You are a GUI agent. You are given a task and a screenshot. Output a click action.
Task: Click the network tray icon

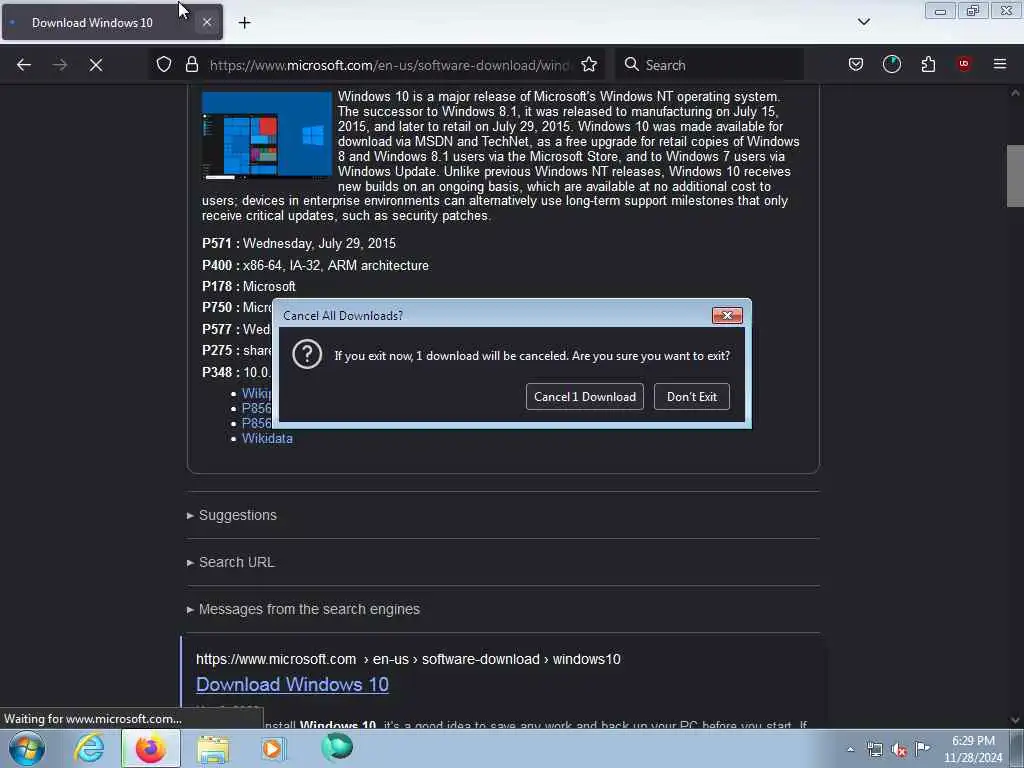tap(874, 750)
